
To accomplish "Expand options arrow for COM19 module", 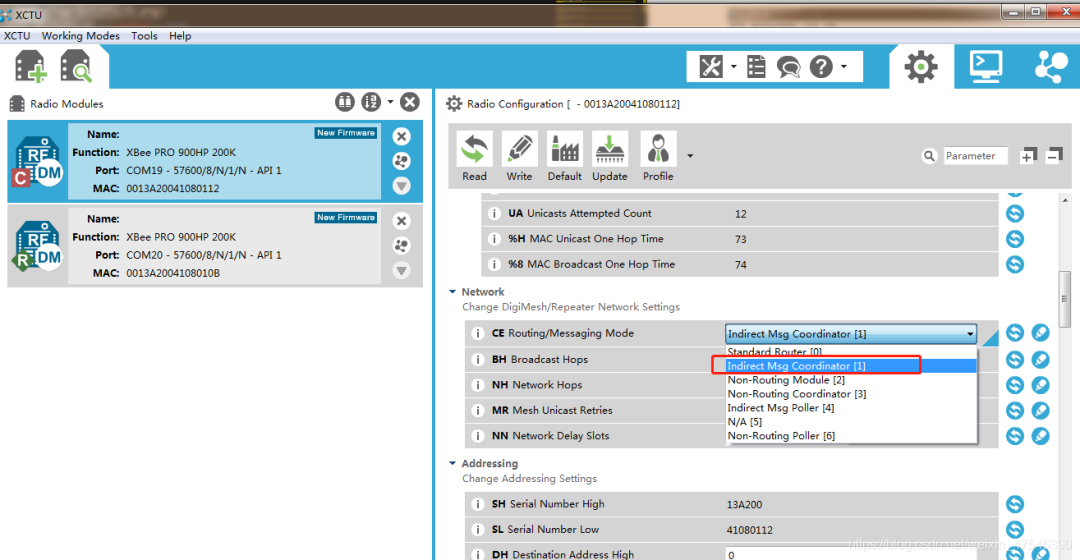I will coord(402,186).
